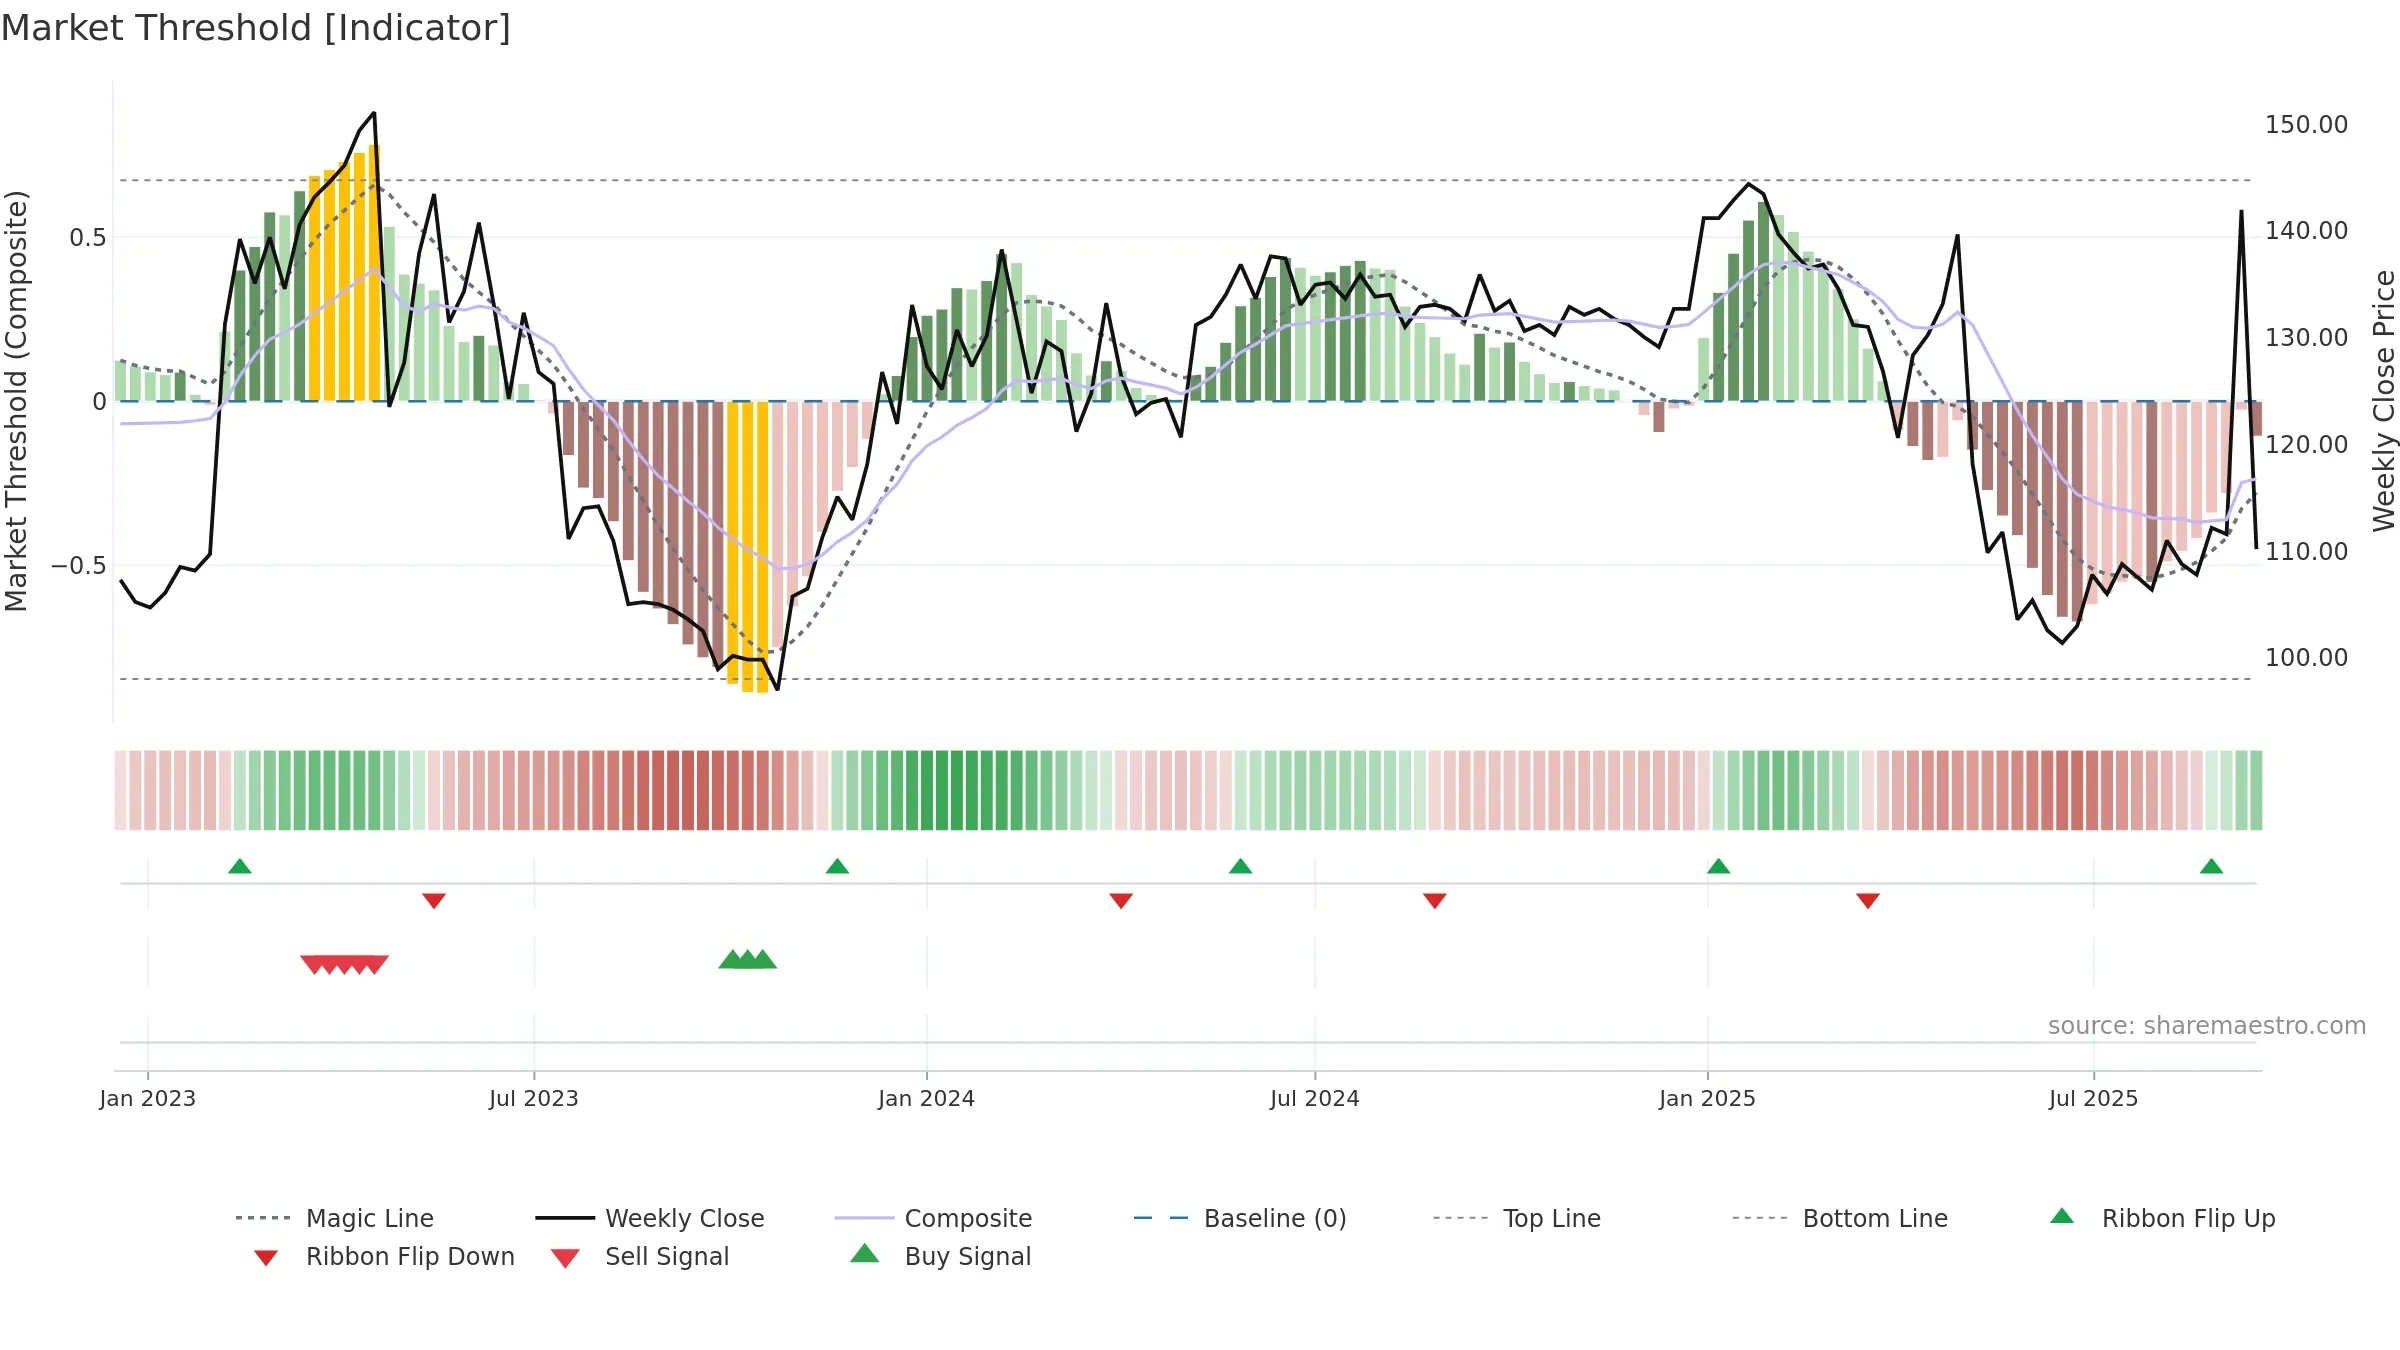The image size is (2400, 1350).
Task: Toggle the Bottom Line legend entry
Action: [x=1840, y=1218]
